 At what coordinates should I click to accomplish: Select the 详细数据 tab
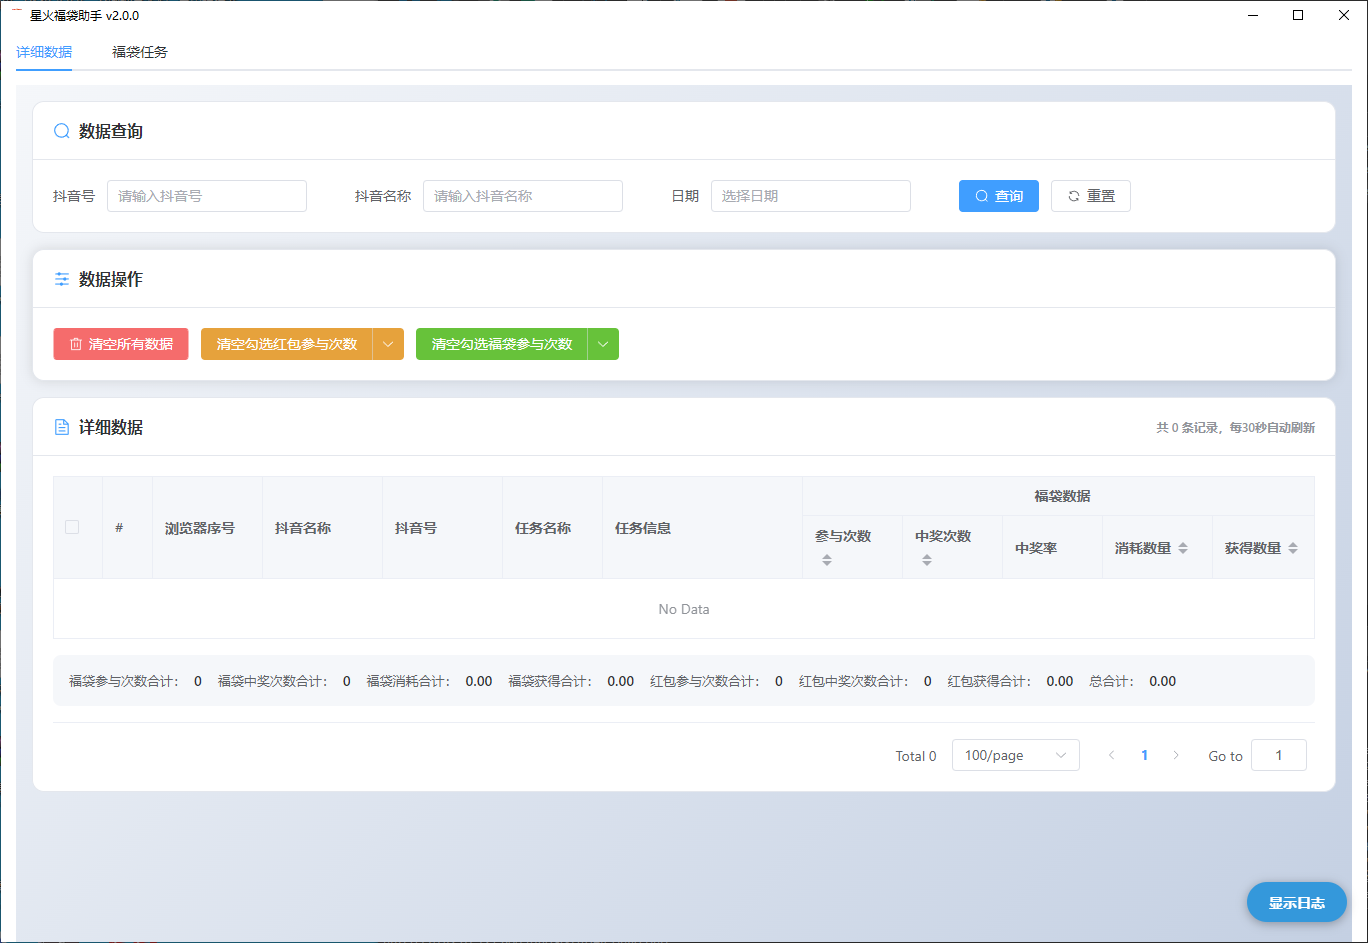click(x=44, y=52)
